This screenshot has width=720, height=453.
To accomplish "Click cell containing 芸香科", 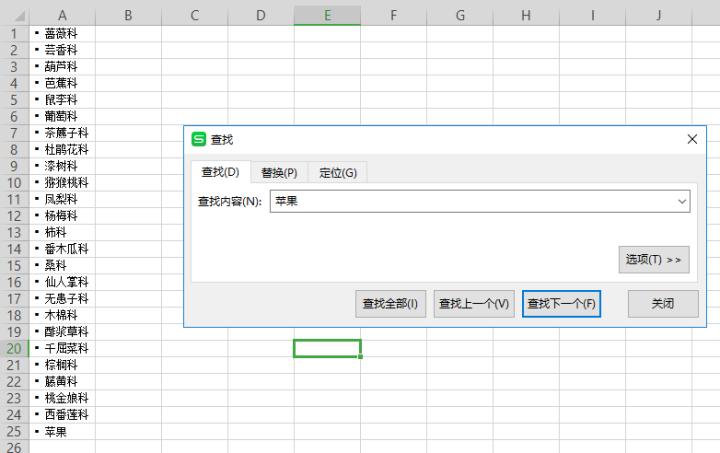I will pos(62,50).
